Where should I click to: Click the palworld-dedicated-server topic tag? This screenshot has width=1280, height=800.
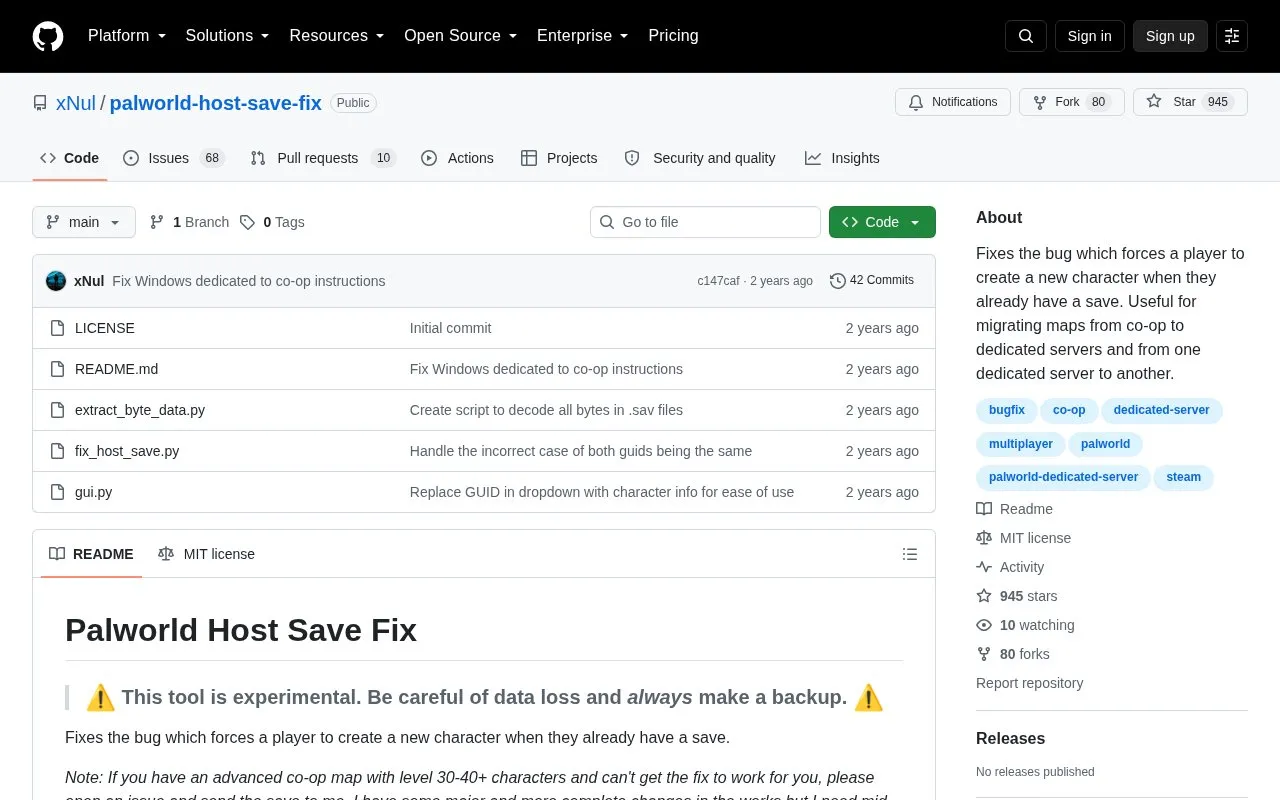tap(1063, 477)
